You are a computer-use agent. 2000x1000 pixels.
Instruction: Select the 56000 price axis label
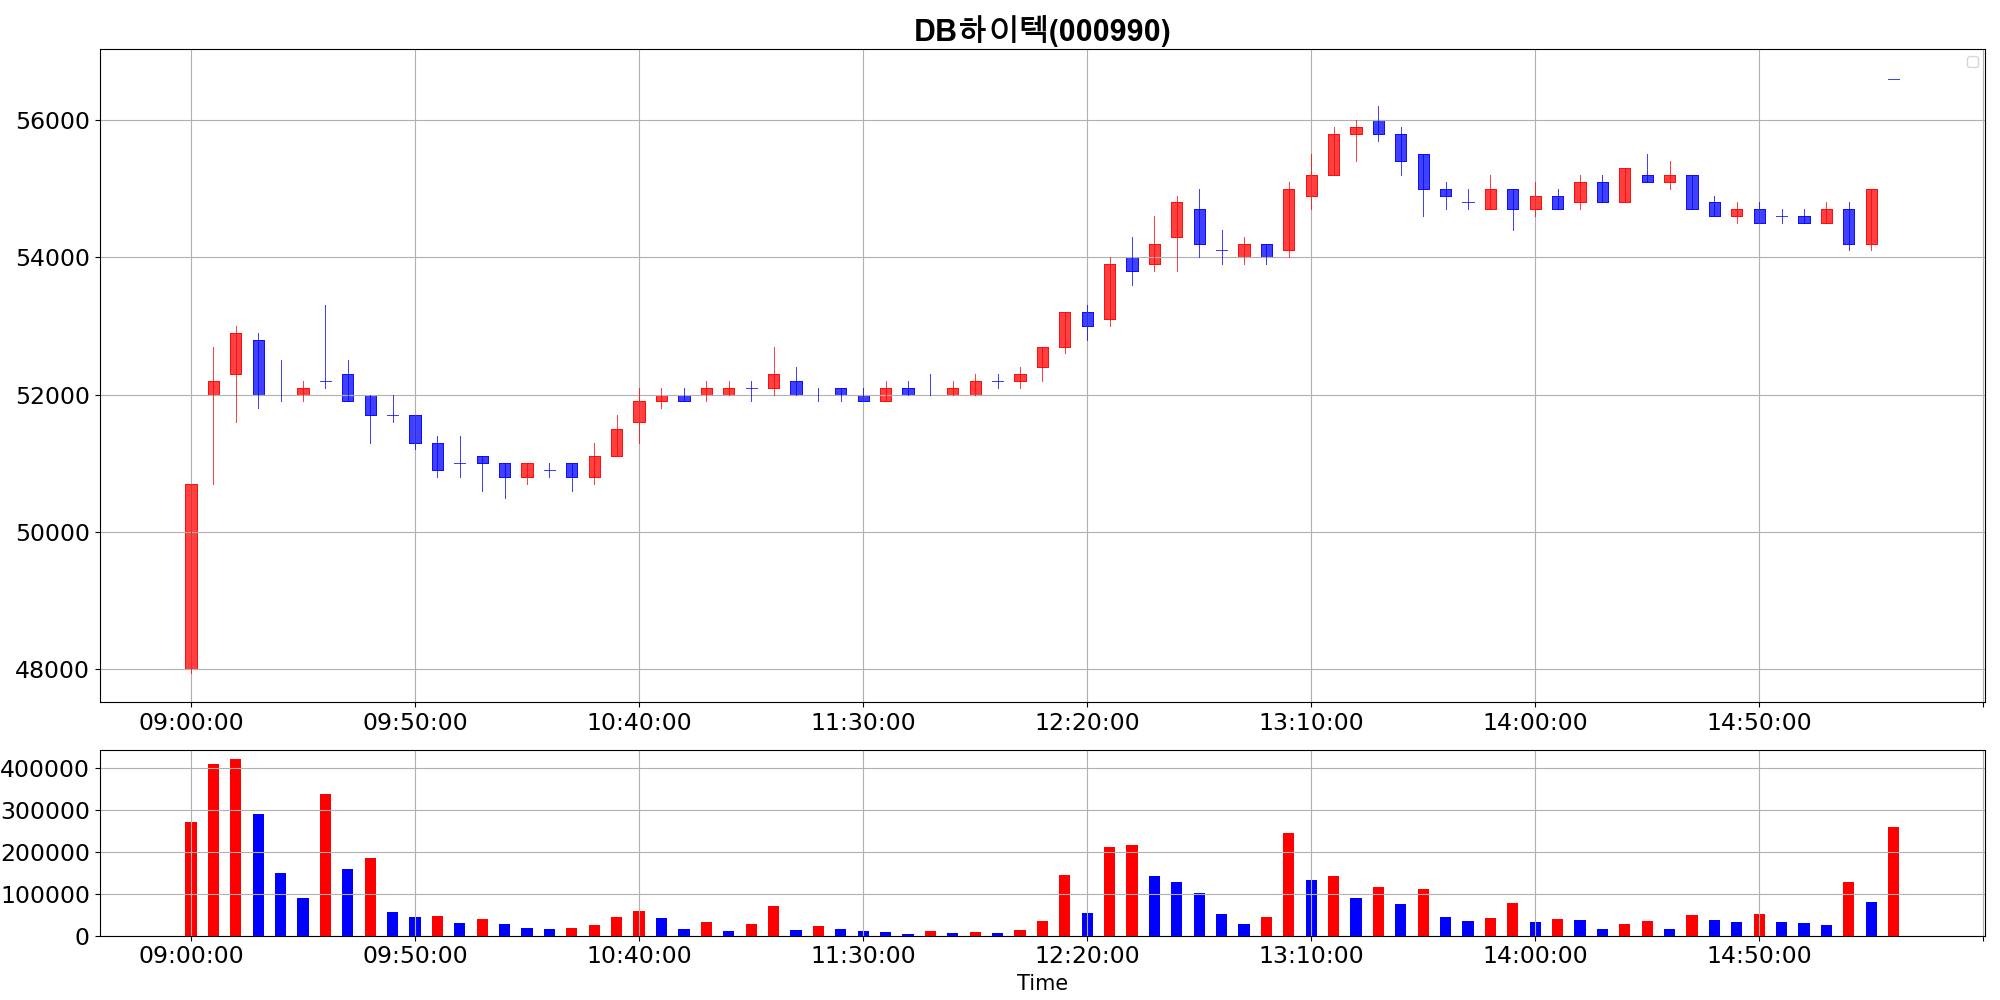click(x=53, y=121)
